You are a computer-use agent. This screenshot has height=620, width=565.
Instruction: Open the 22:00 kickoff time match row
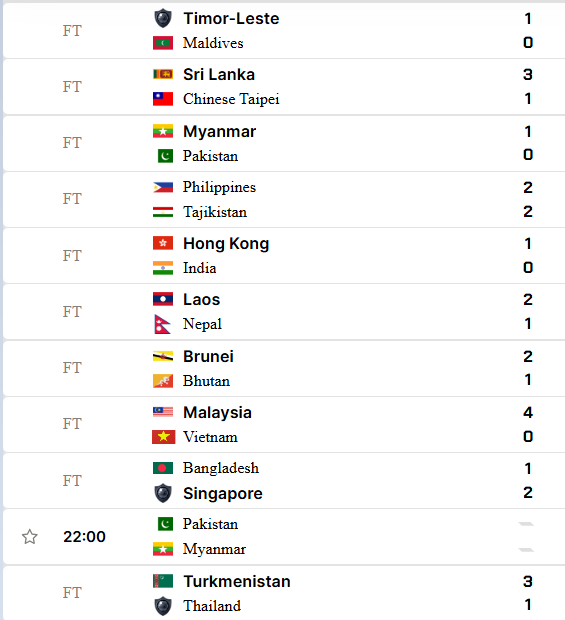(284, 537)
